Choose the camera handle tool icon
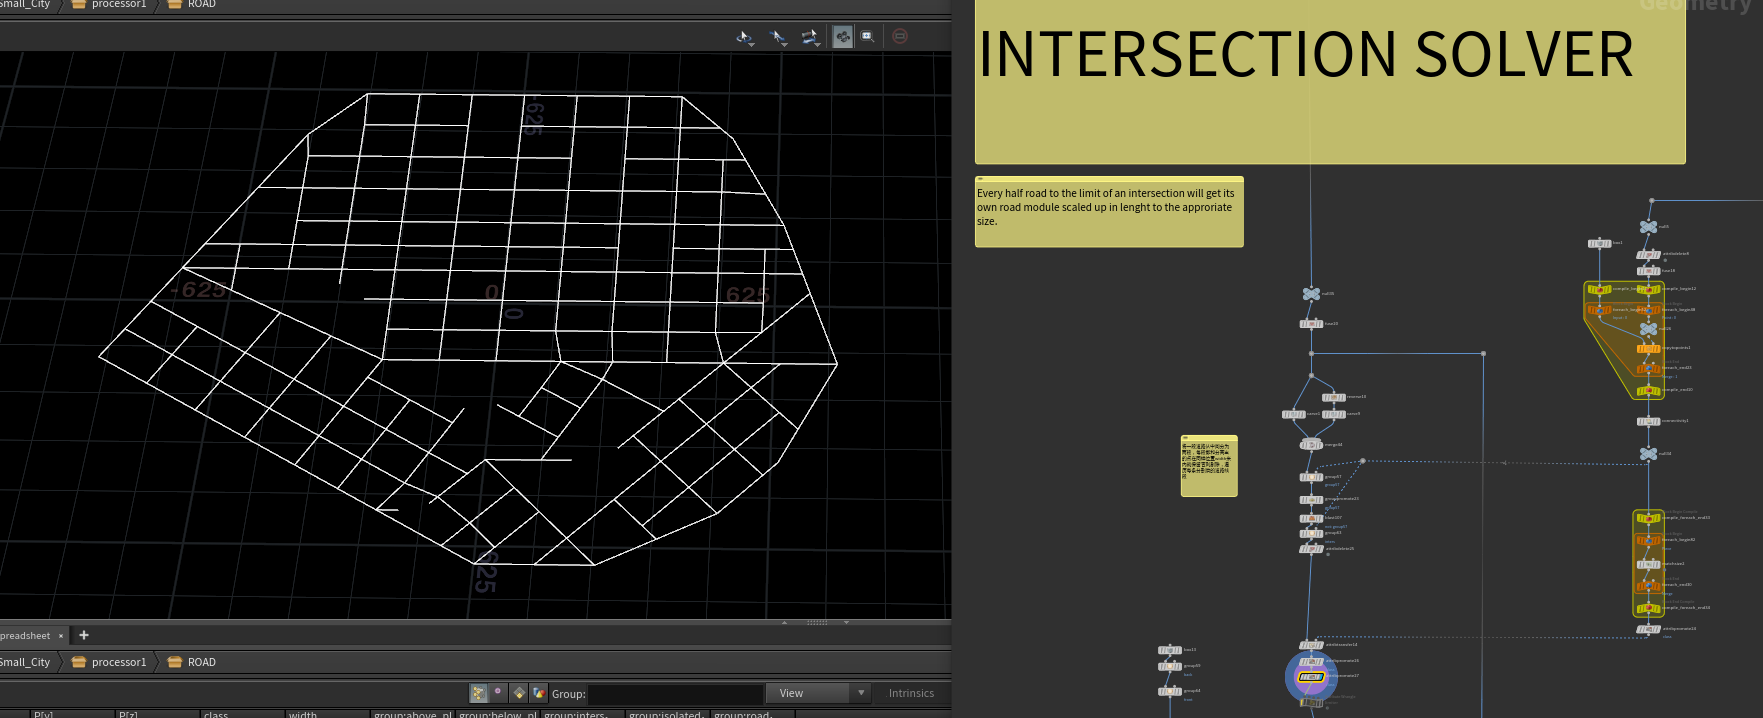This screenshot has width=1763, height=718. [808, 36]
